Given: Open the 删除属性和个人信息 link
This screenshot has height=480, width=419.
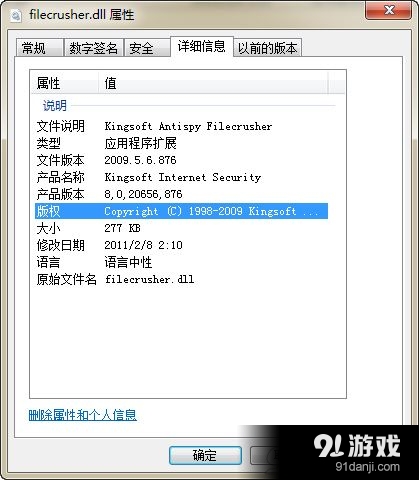Looking at the screenshot, I should point(83,415).
